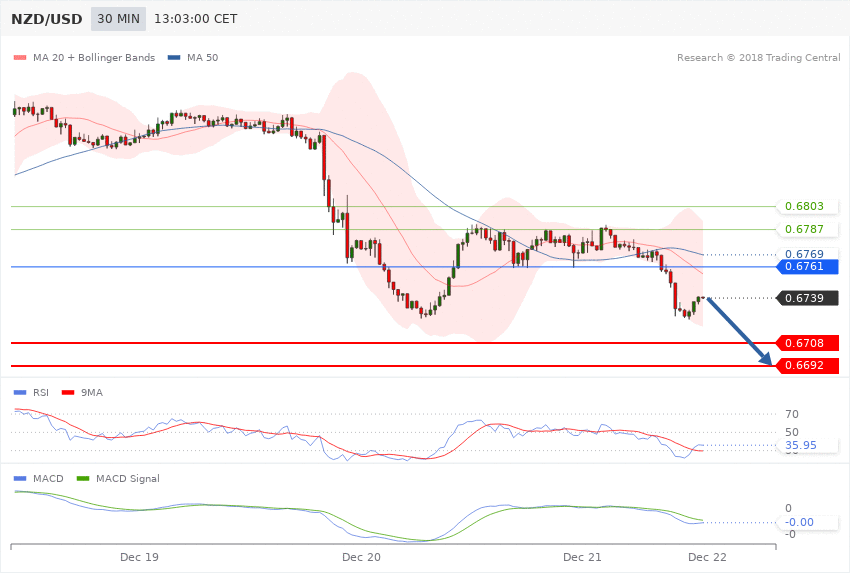850x576 pixels.
Task: Click the RSI 50 level label
Action: click(792, 432)
